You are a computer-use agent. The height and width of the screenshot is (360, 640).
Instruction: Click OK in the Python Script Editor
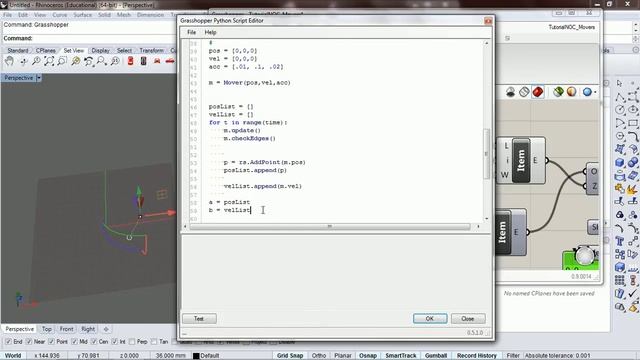tap(430, 319)
